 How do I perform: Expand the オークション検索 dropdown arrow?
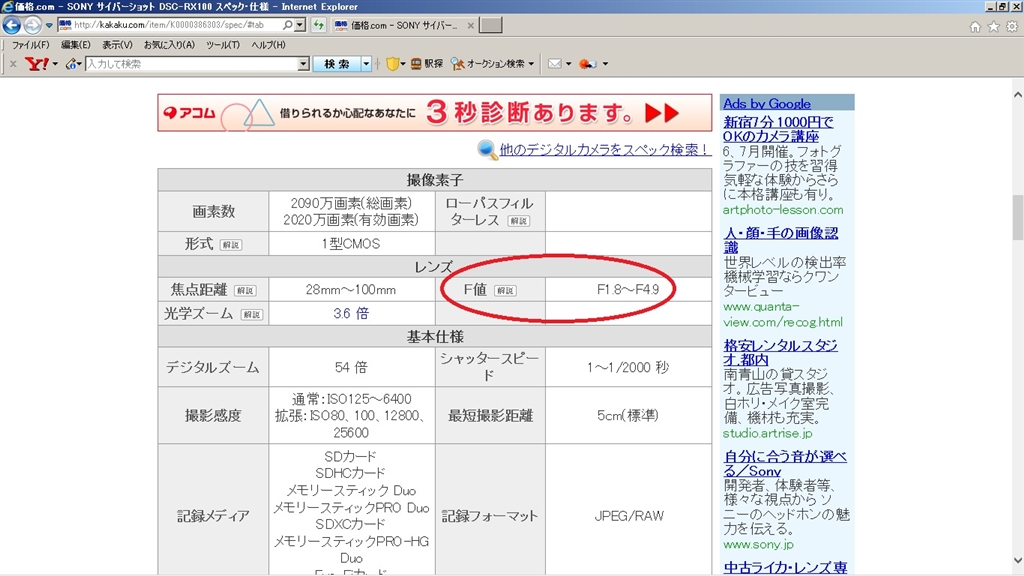(x=531, y=64)
